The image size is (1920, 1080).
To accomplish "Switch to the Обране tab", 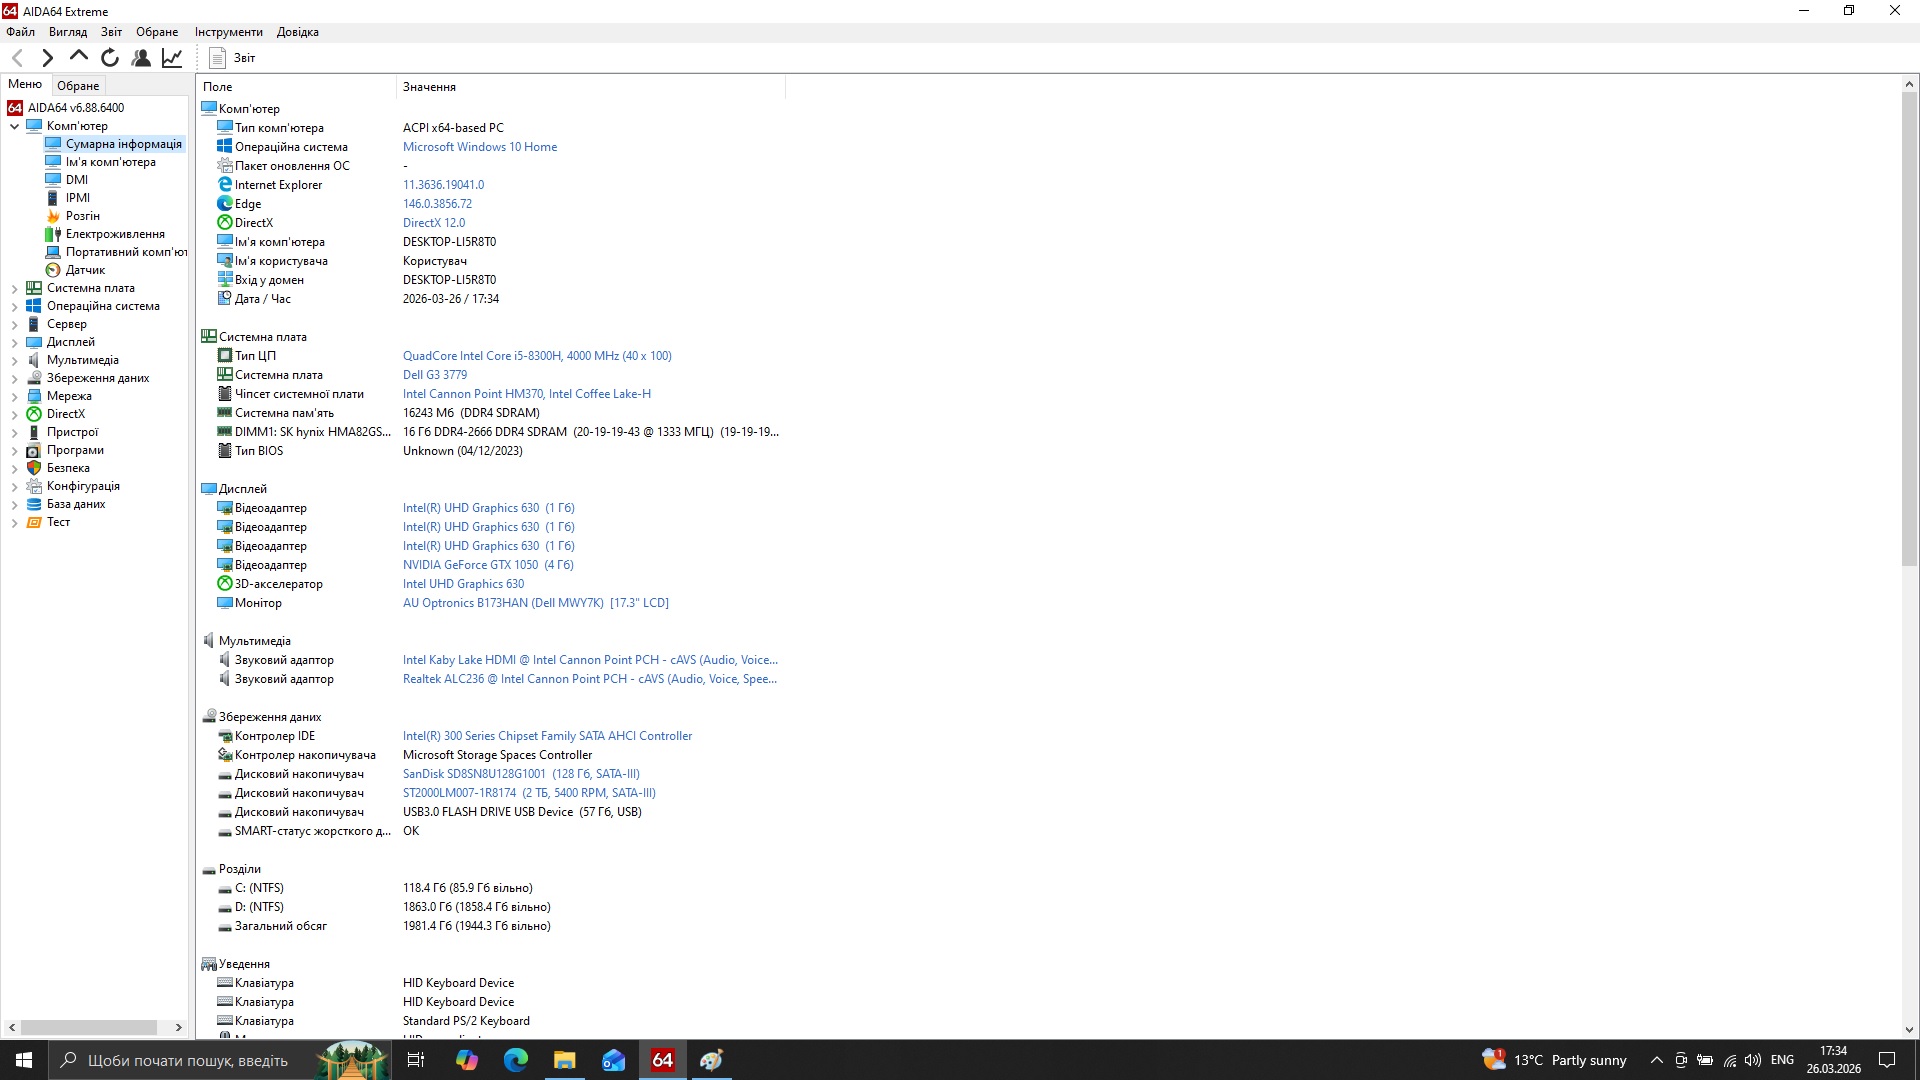I will point(78,86).
